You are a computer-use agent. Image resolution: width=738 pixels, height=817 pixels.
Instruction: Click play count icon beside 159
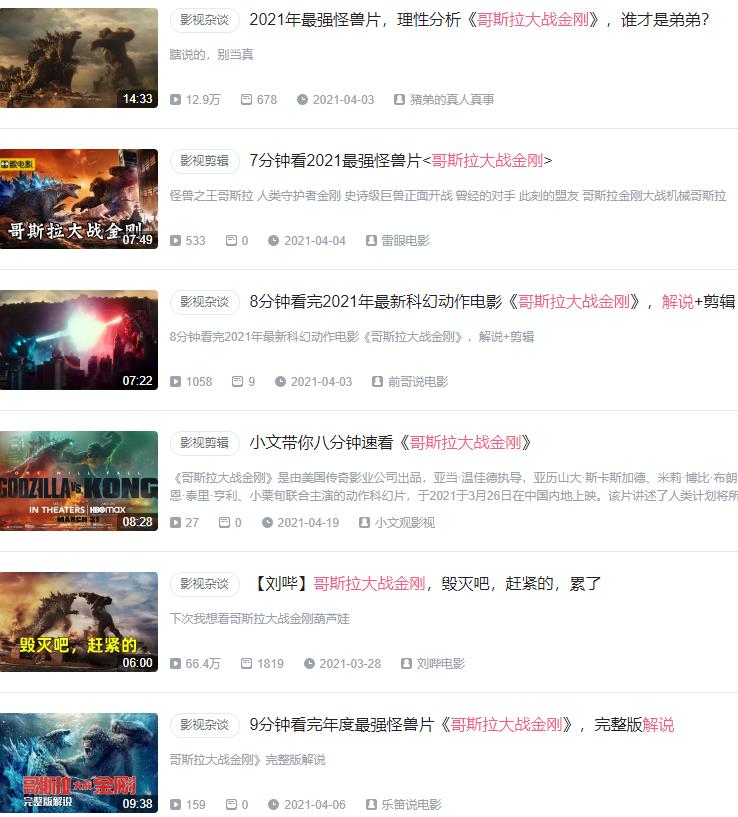point(175,804)
